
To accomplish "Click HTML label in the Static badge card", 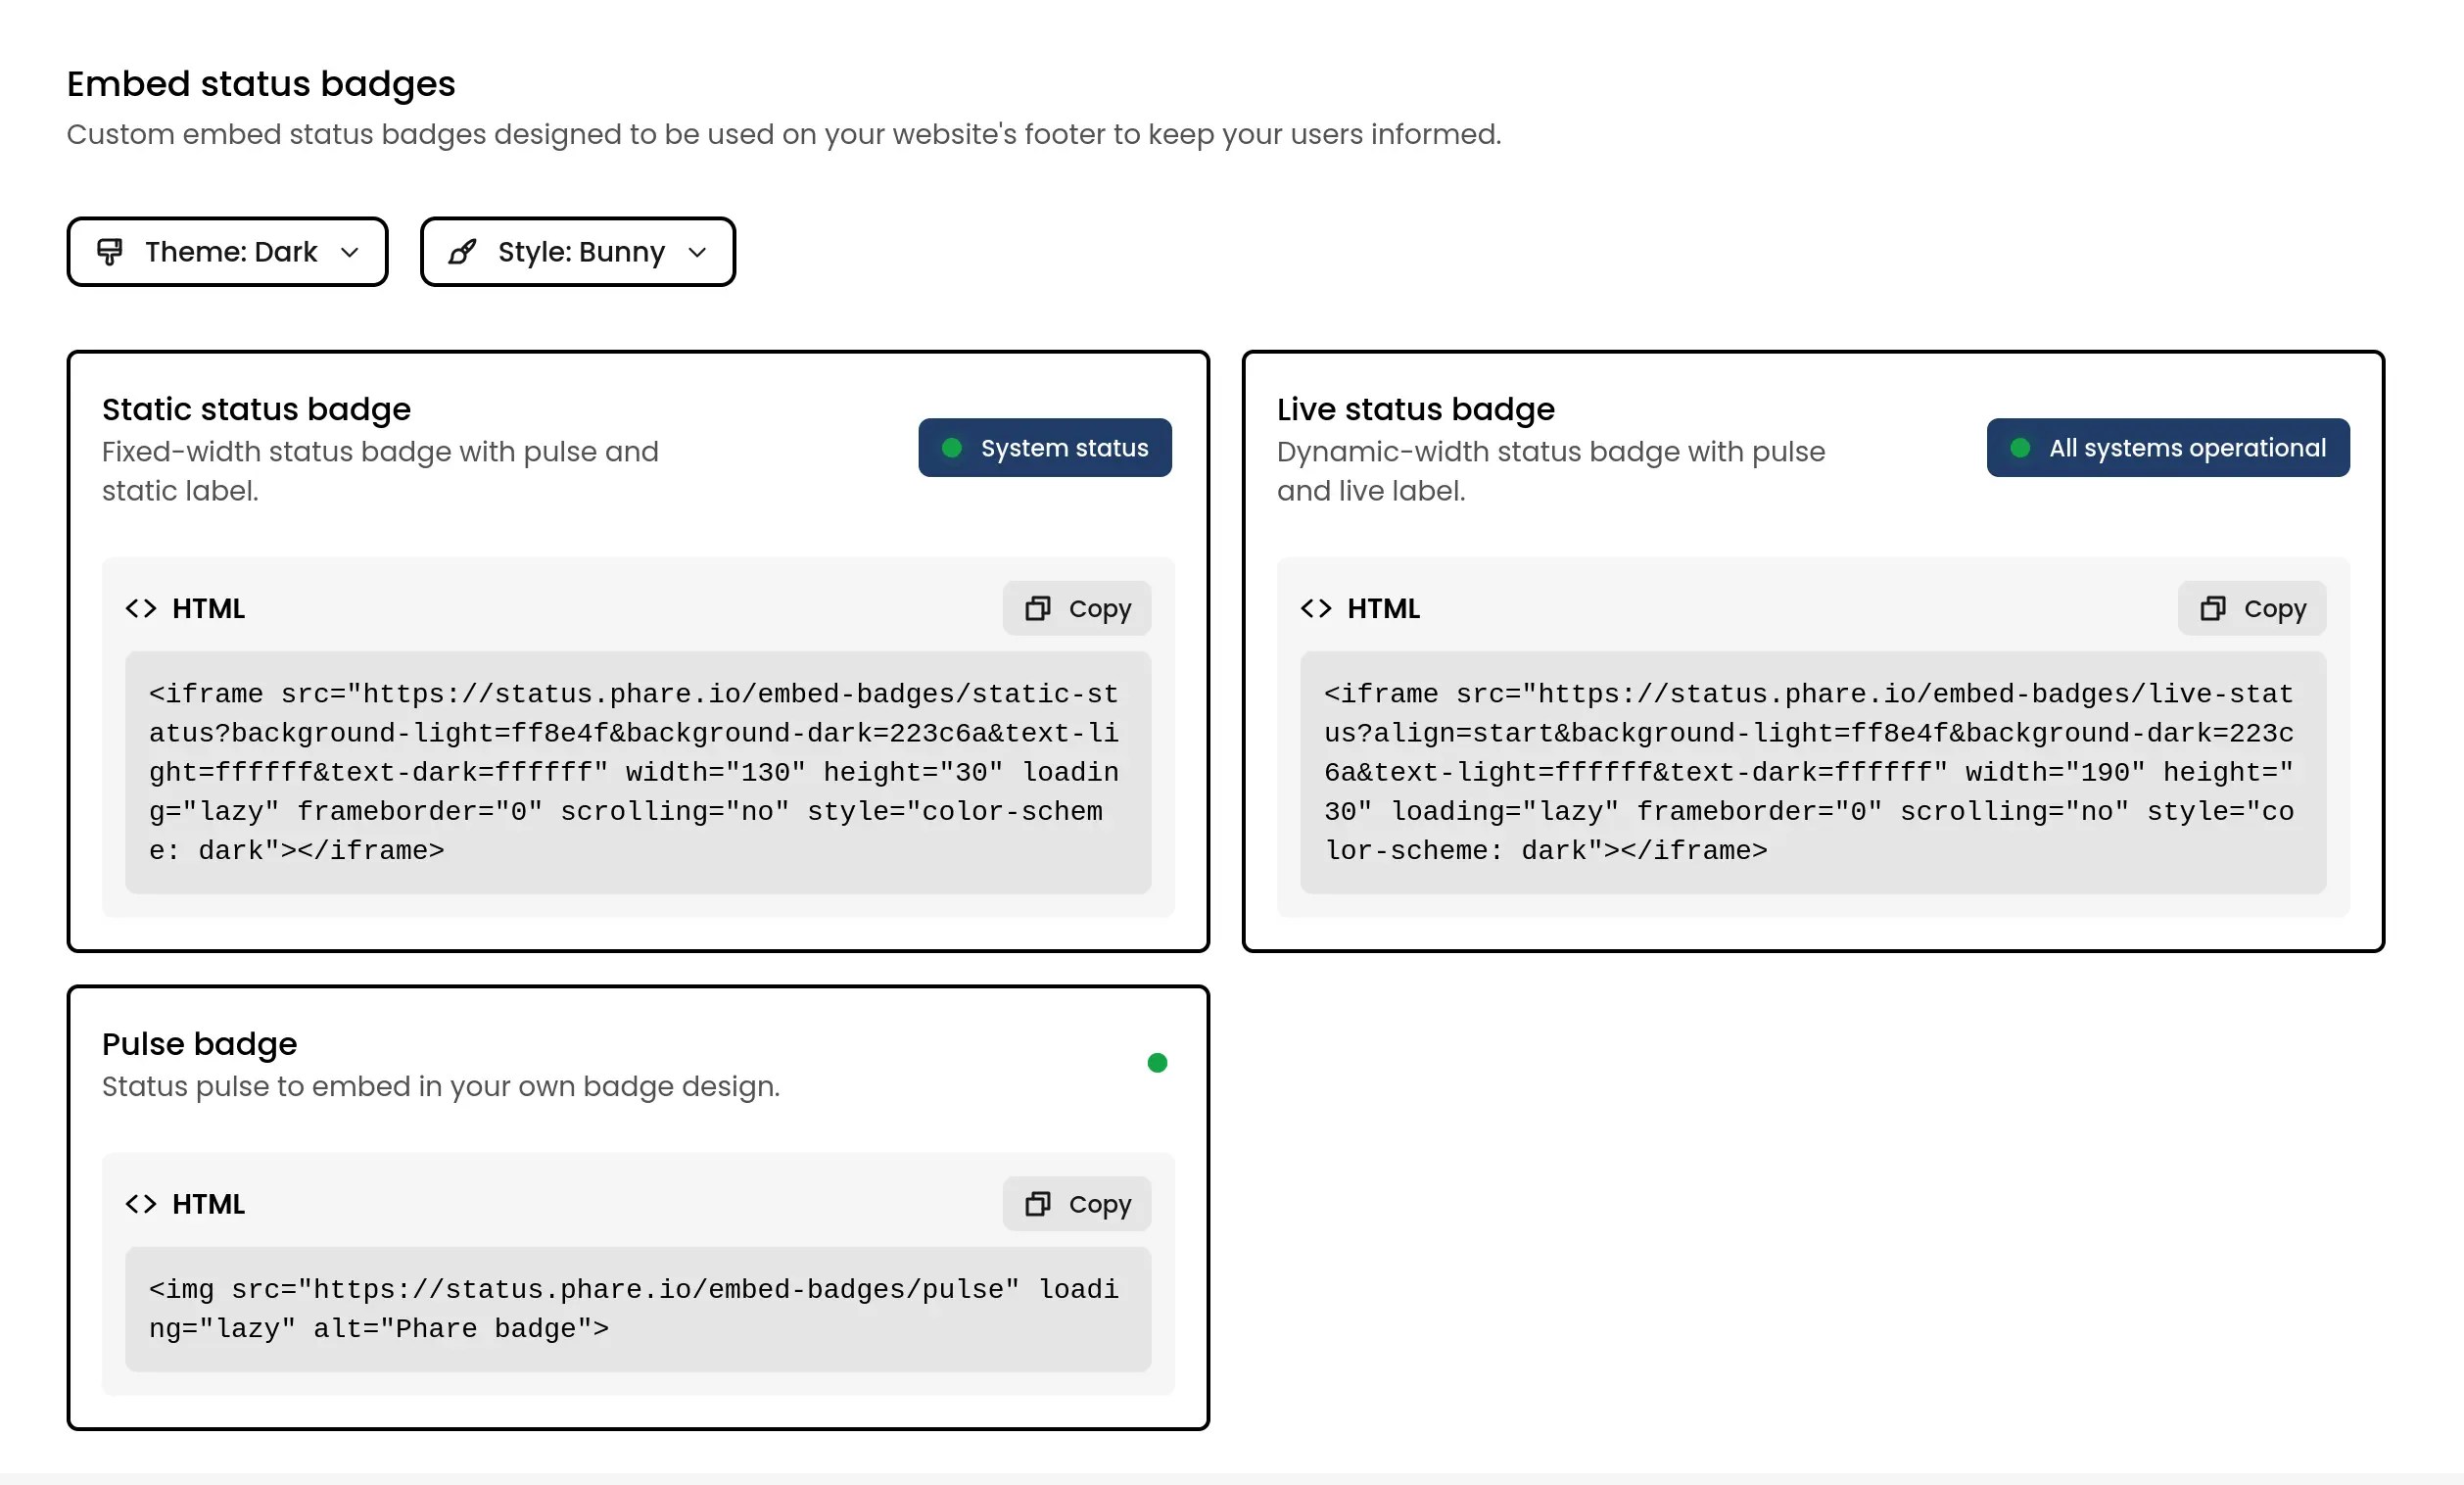I will (208, 608).
